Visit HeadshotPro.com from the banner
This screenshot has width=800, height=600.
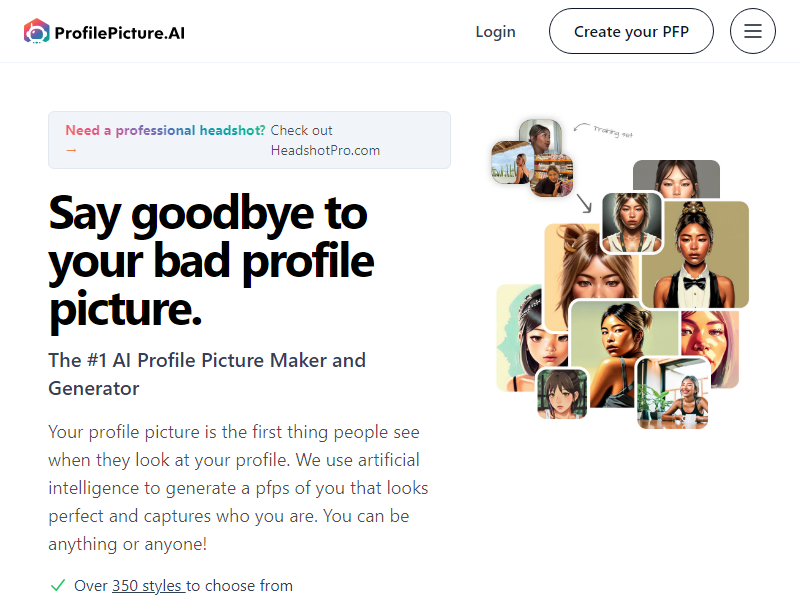pyautogui.click(x=325, y=150)
